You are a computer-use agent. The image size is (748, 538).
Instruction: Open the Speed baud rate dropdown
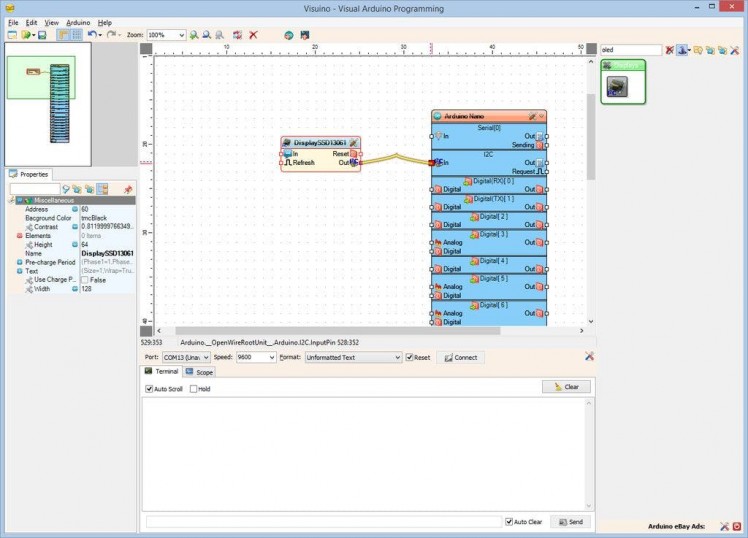click(x=271, y=357)
